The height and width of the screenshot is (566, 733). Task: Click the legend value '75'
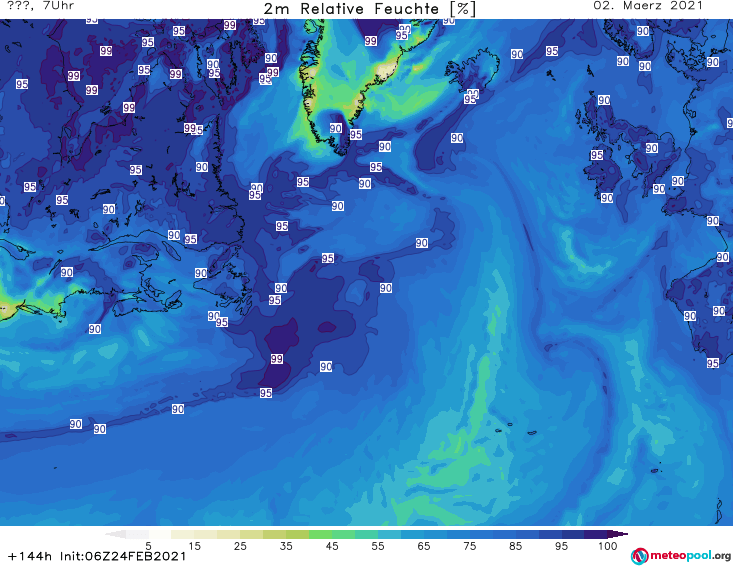click(470, 546)
